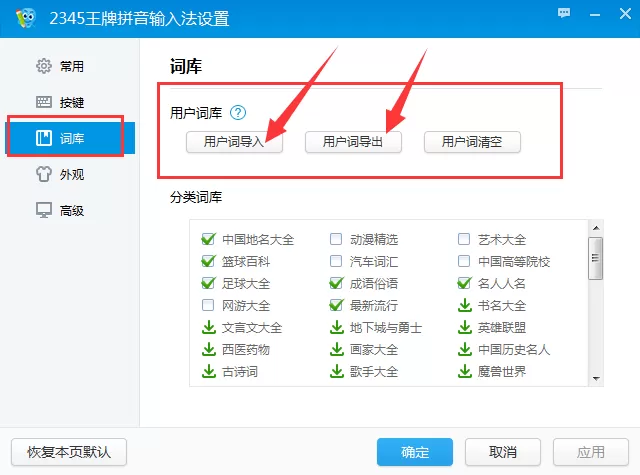Download the 中国历史名人 dictionary

point(465,349)
